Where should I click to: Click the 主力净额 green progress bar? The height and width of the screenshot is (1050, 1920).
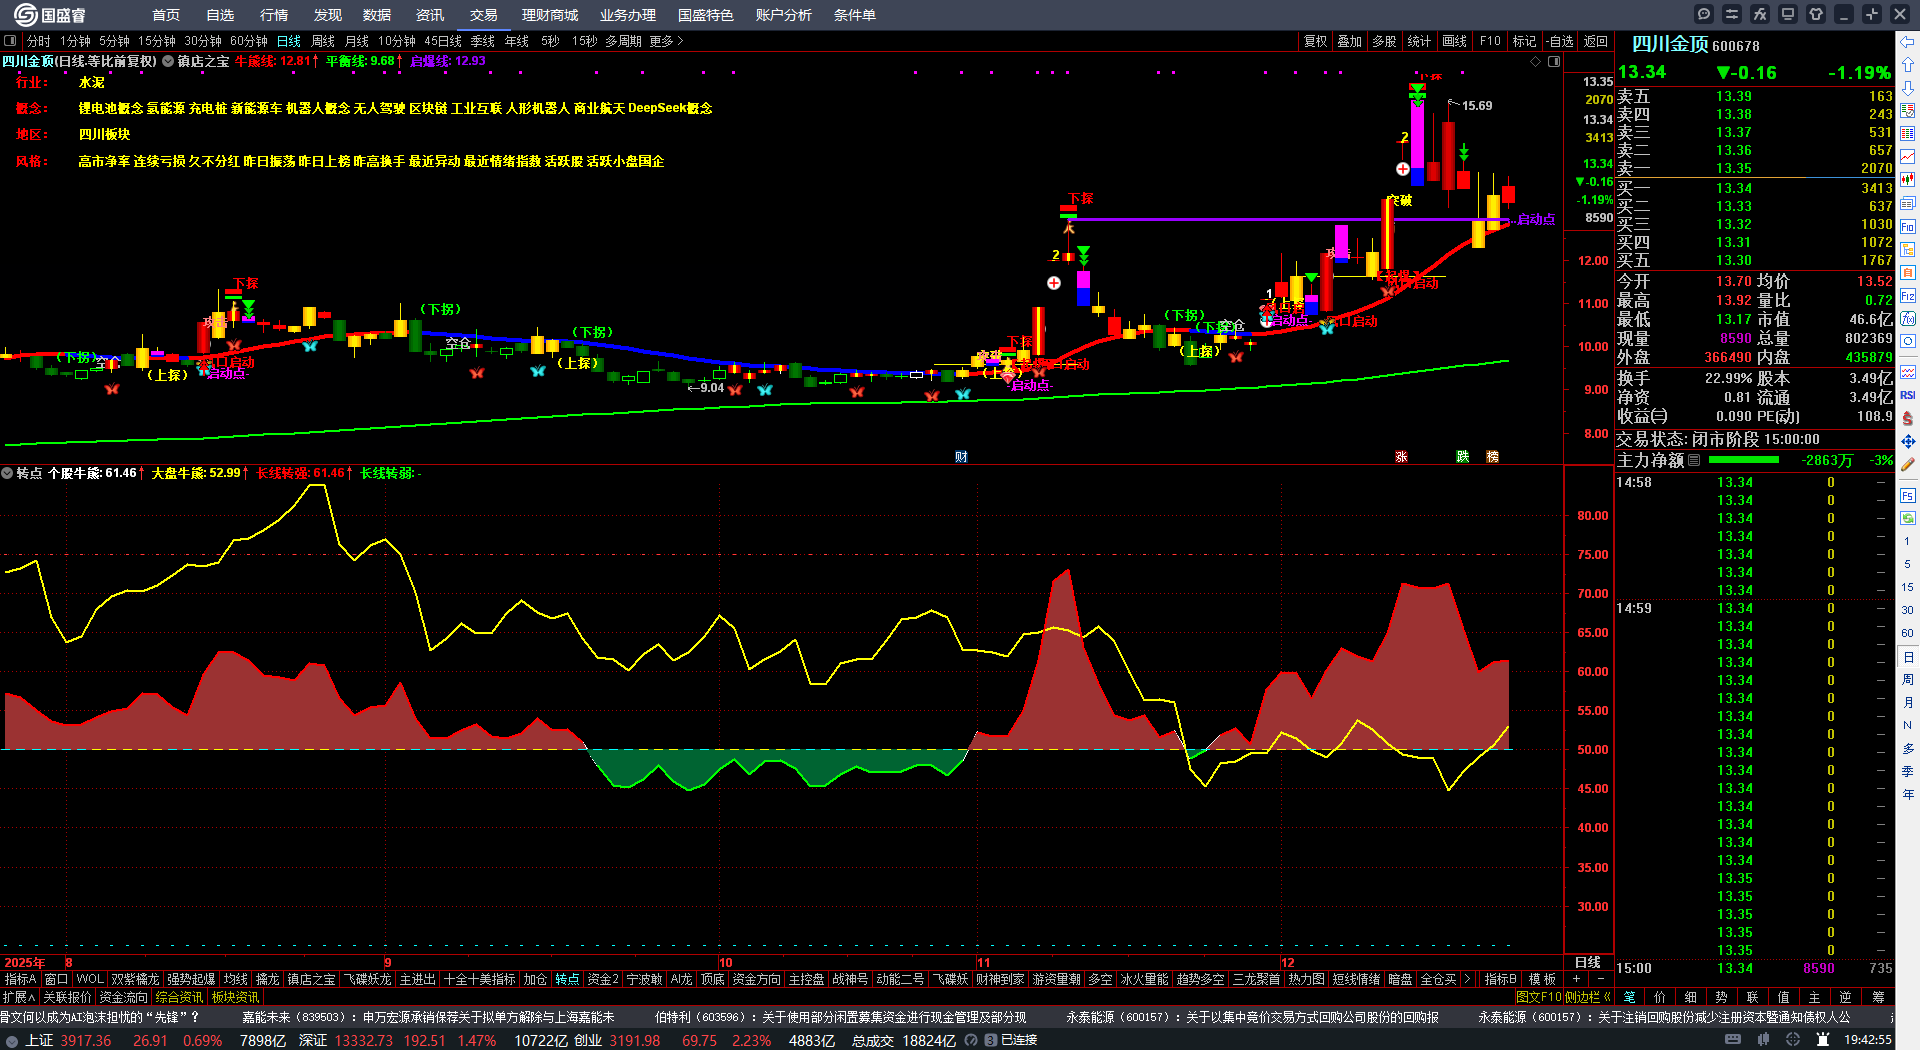1744,460
